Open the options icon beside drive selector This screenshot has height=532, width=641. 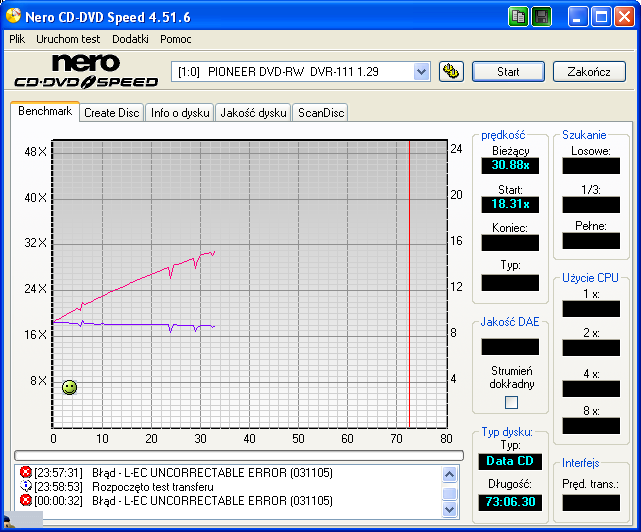coord(451,72)
